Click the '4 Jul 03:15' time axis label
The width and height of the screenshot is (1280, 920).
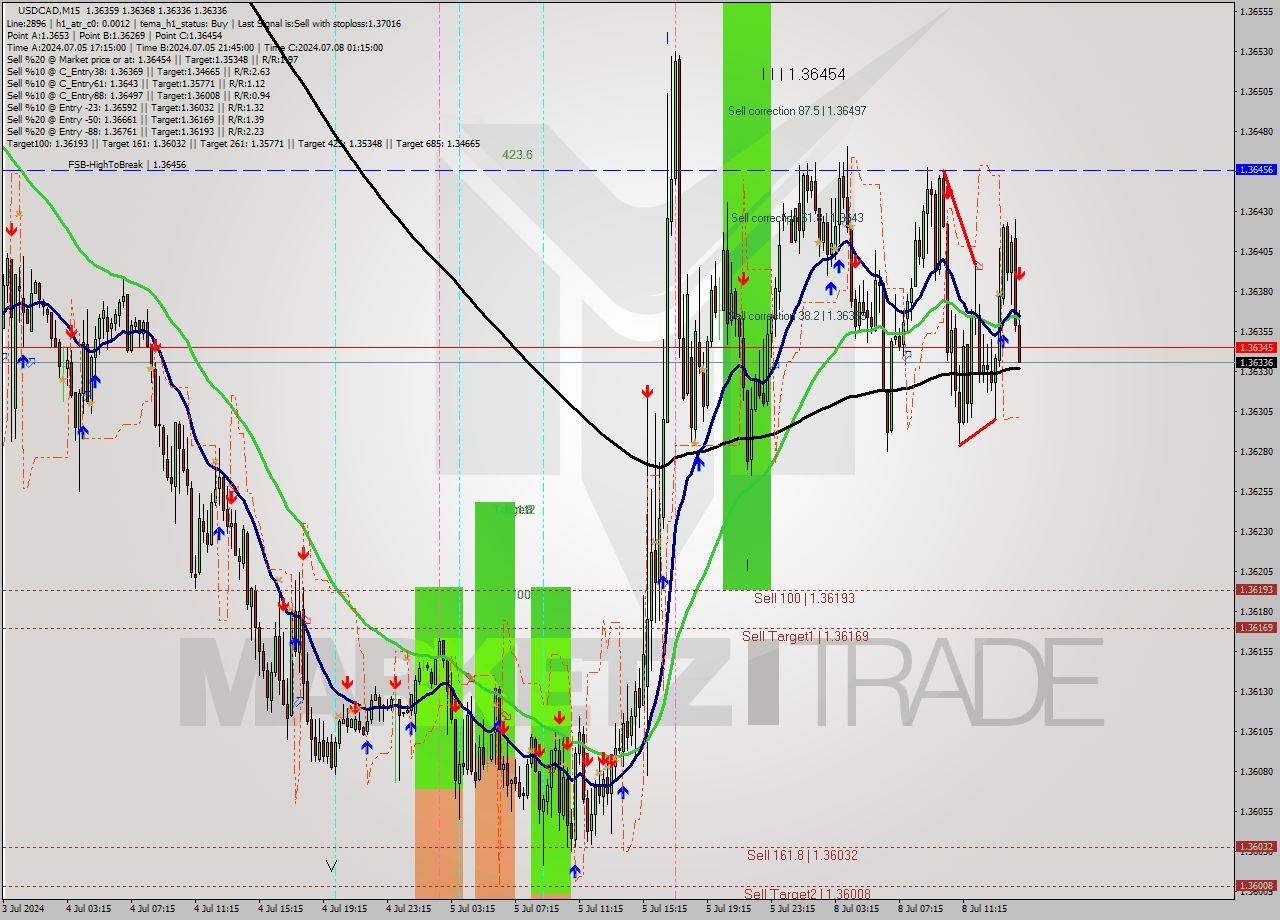(88, 910)
